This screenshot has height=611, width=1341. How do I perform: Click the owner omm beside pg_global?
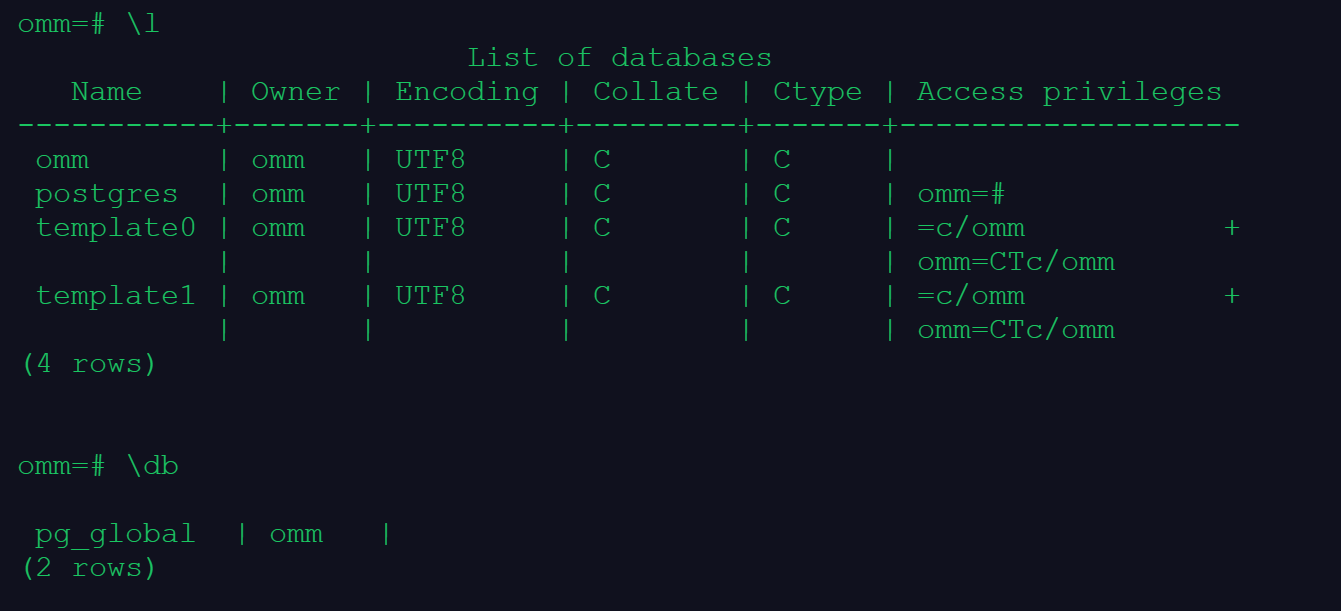[296, 534]
